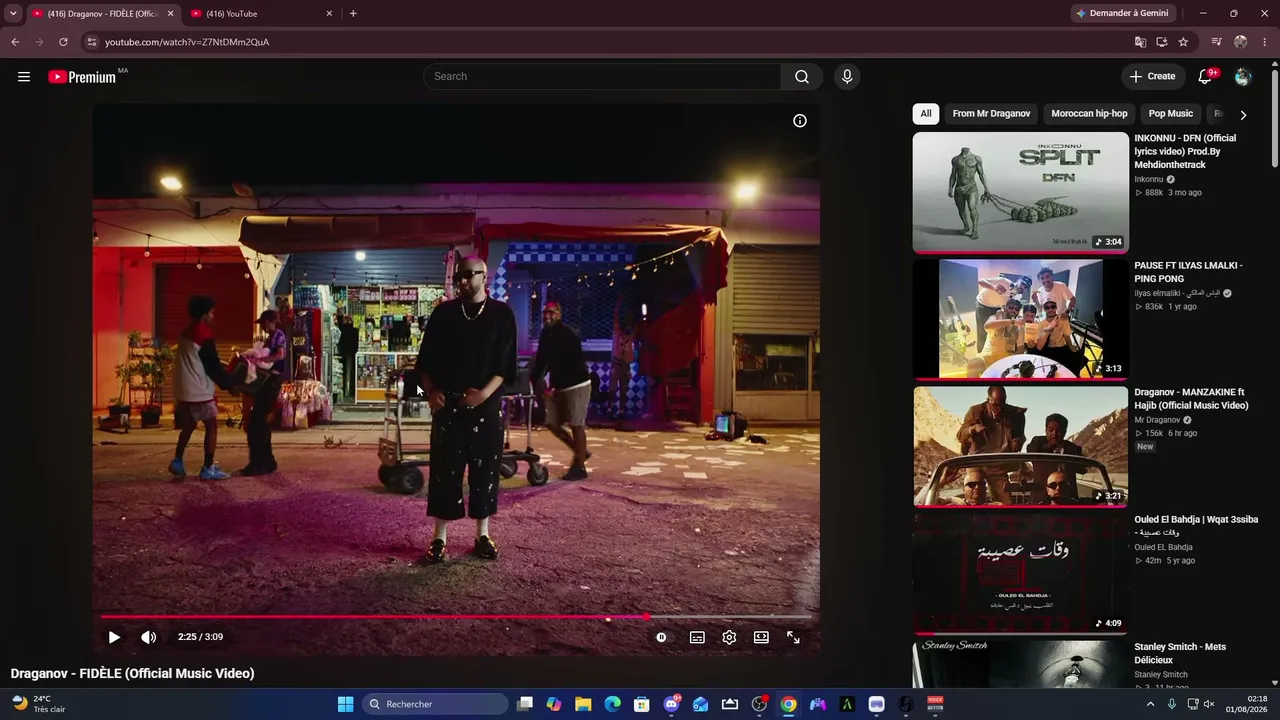Go to YouTube Premium home logo
The image size is (1280, 720).
coord(82,77)
